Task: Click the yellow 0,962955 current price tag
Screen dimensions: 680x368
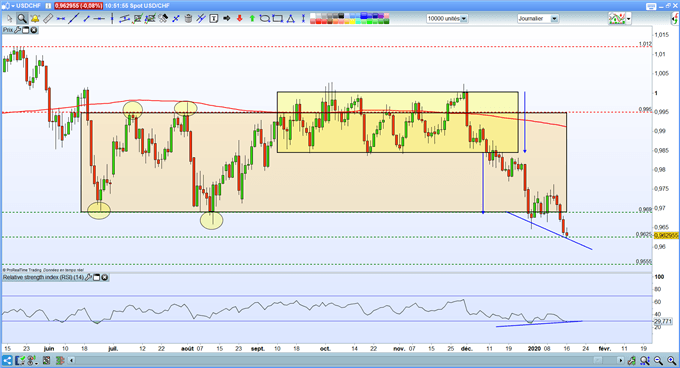Action: pos(666,235)
